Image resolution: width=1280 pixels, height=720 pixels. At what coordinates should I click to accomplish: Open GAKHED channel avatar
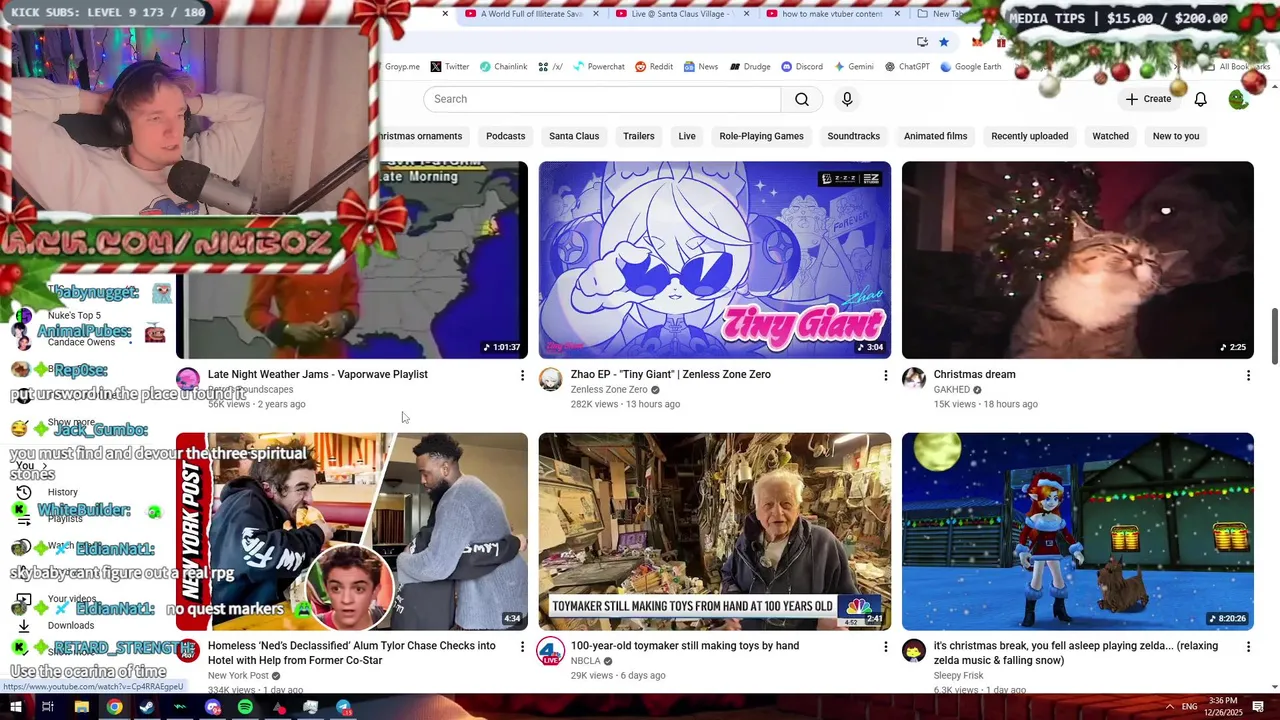pos(914,379)
